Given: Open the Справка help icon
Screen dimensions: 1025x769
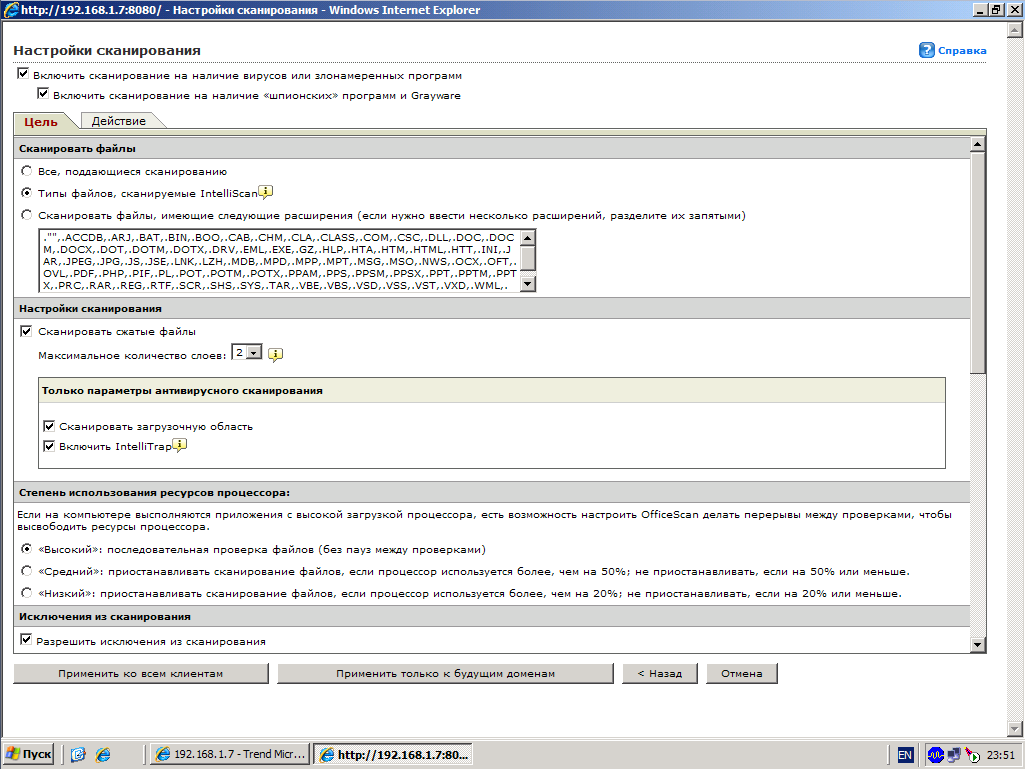Looking at the screenshot, I should (x=926, y=50).
